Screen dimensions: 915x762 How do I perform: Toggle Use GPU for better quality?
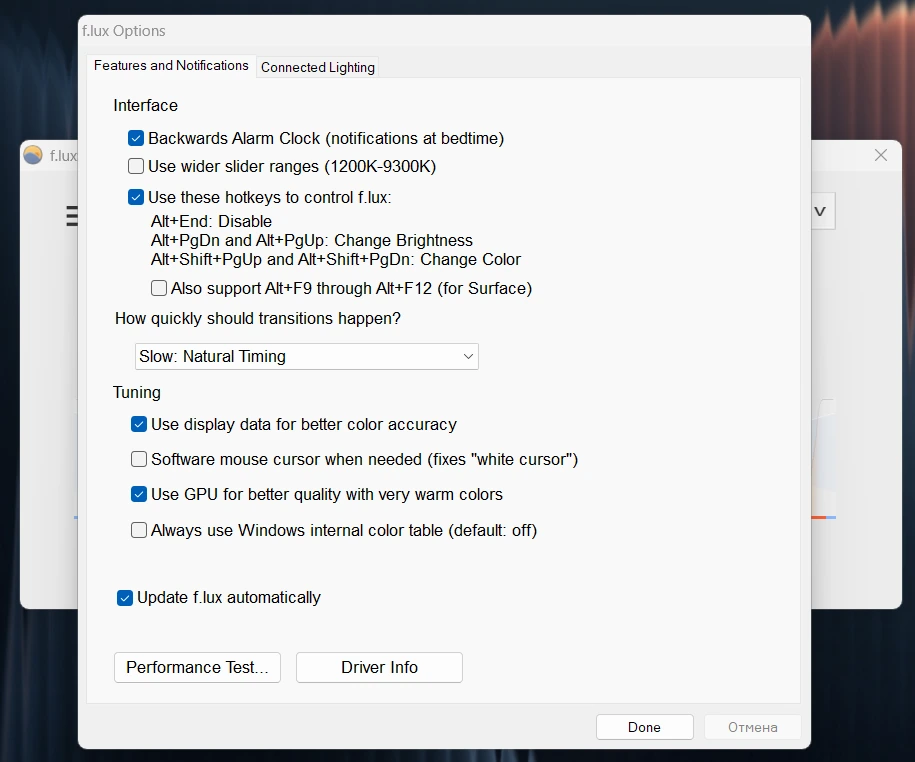pos(139,494)
